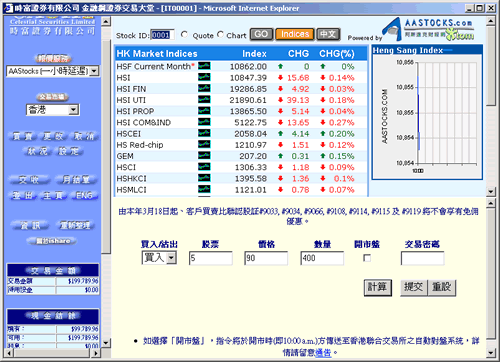Open chart icon for HS Red-chip
Screen dimensions: 500x362
204,144
